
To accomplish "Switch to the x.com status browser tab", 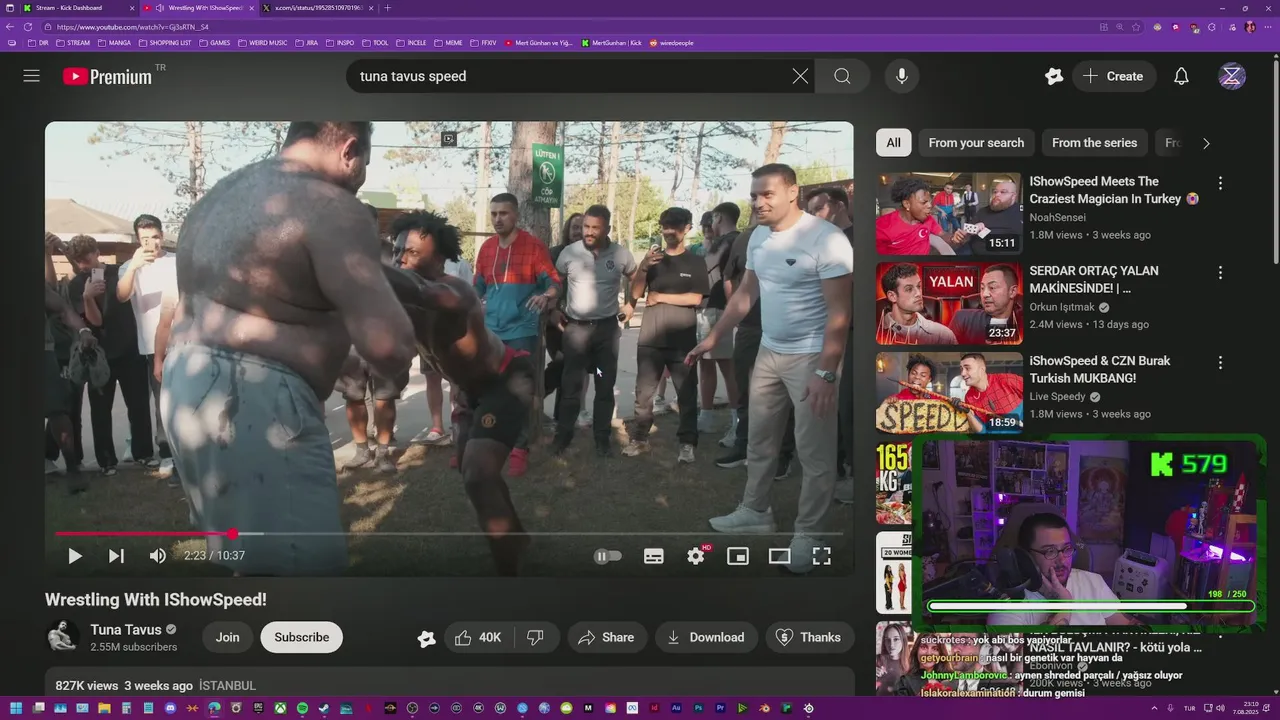I will [318, 8].
